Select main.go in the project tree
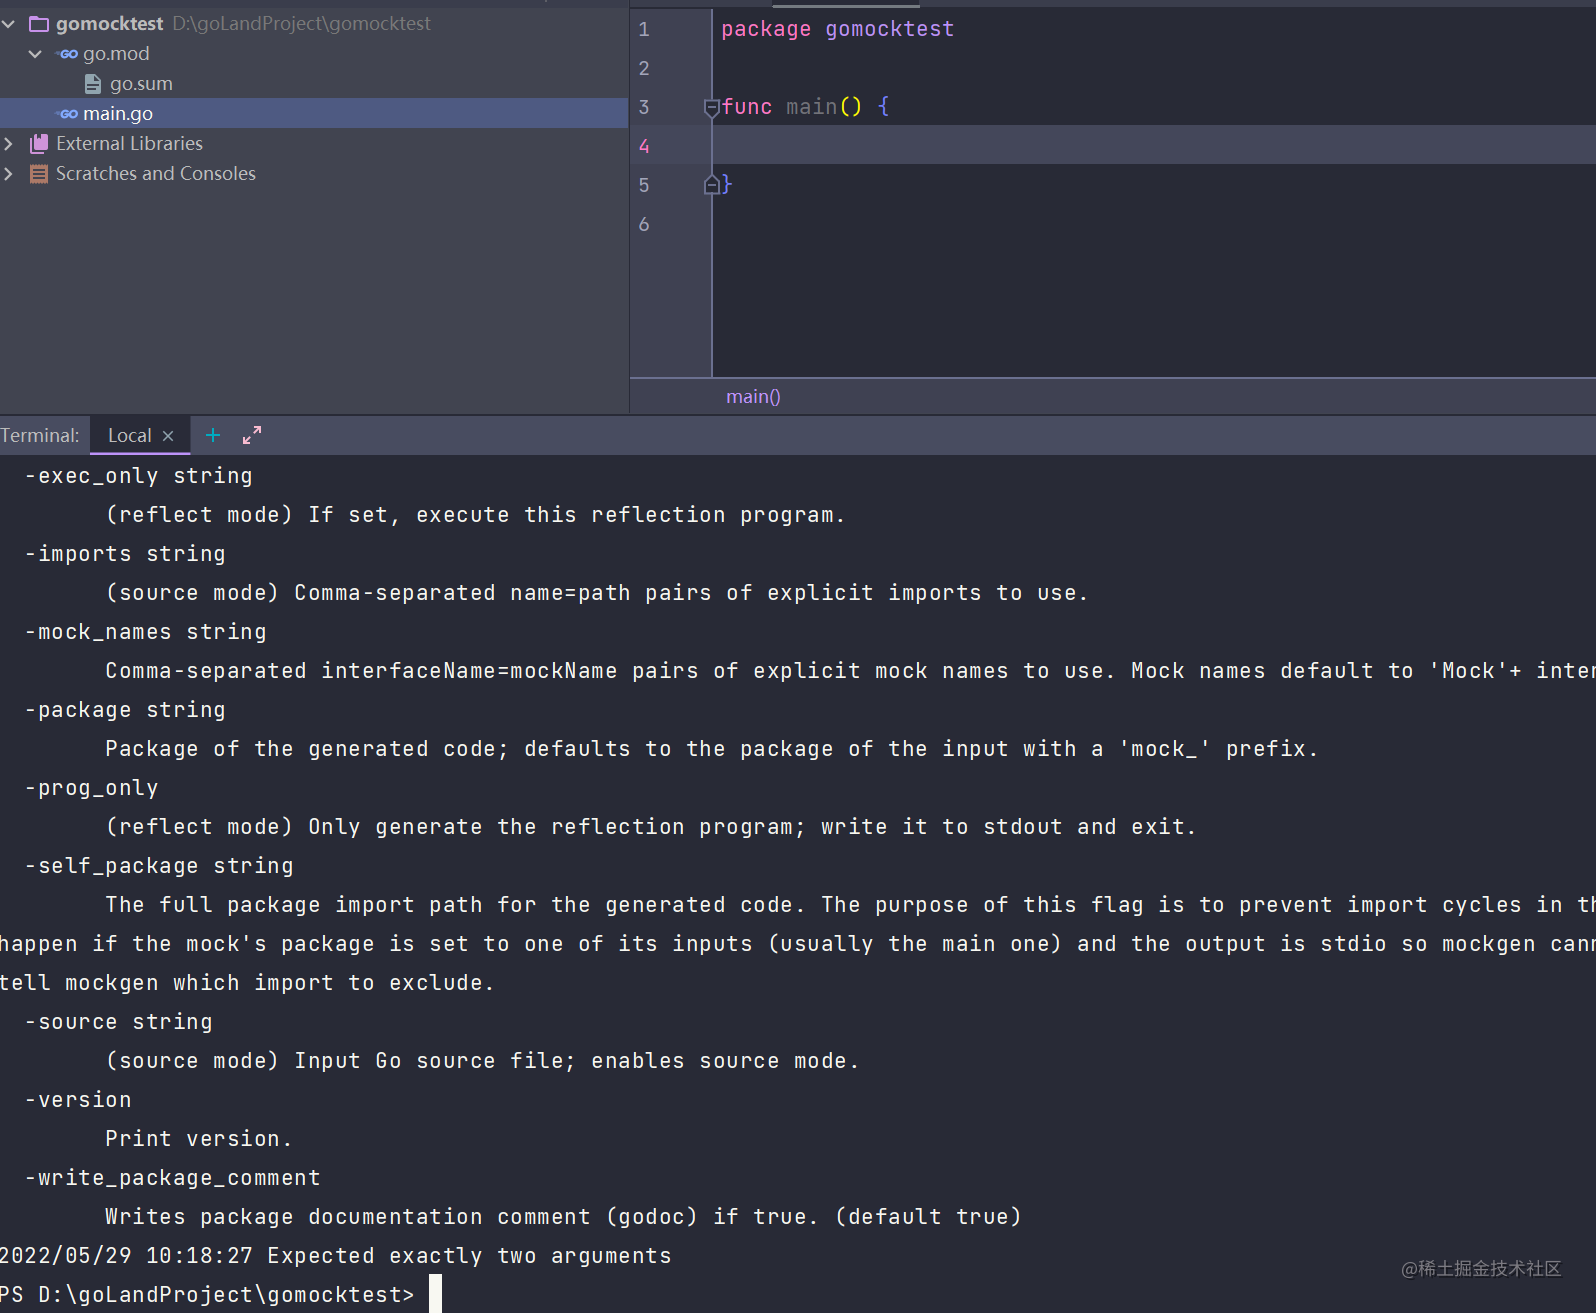The image size is (1596, 1313). coord(118,114)
